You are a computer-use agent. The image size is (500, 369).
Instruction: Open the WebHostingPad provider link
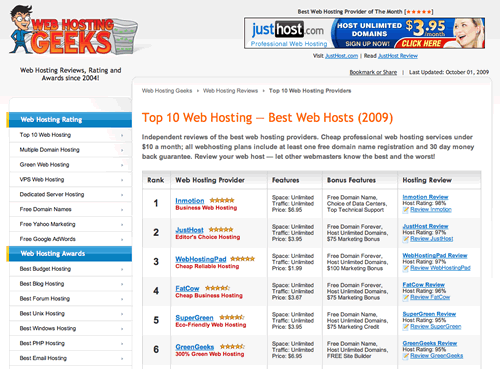[x=201, y=259]
